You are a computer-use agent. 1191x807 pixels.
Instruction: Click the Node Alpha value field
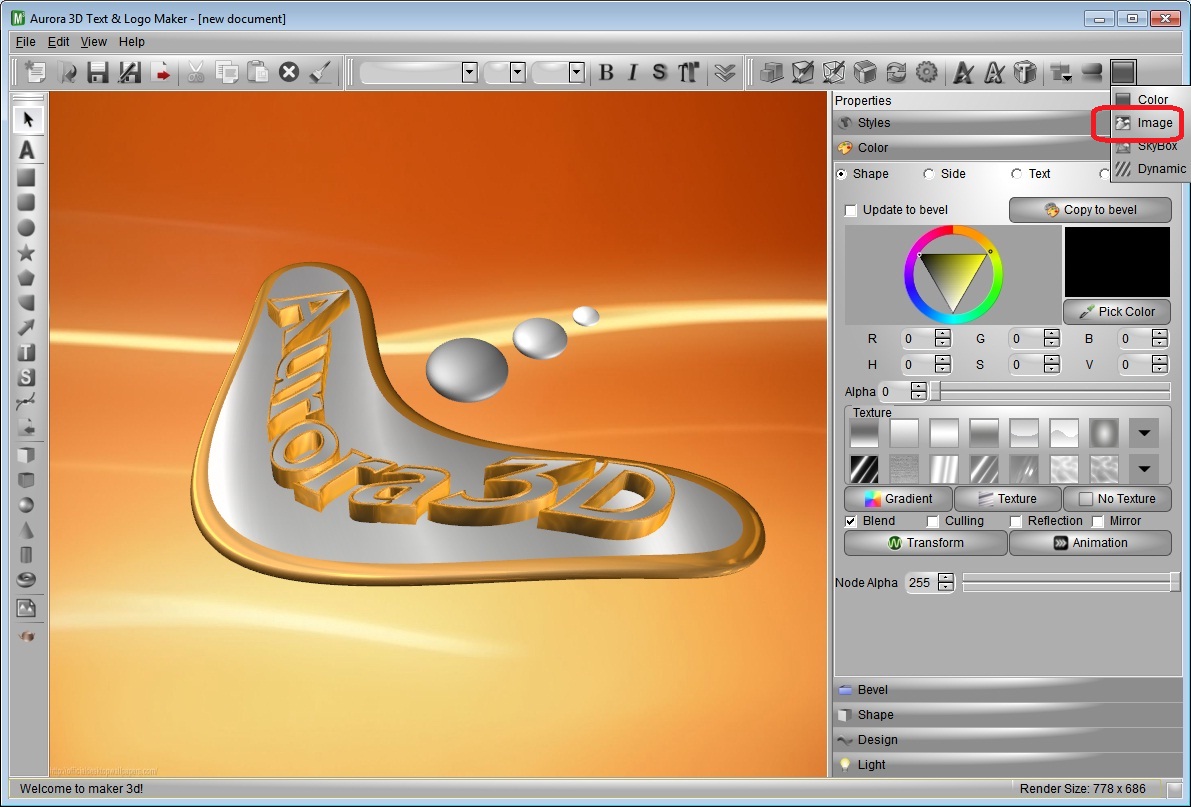(921, 583)
